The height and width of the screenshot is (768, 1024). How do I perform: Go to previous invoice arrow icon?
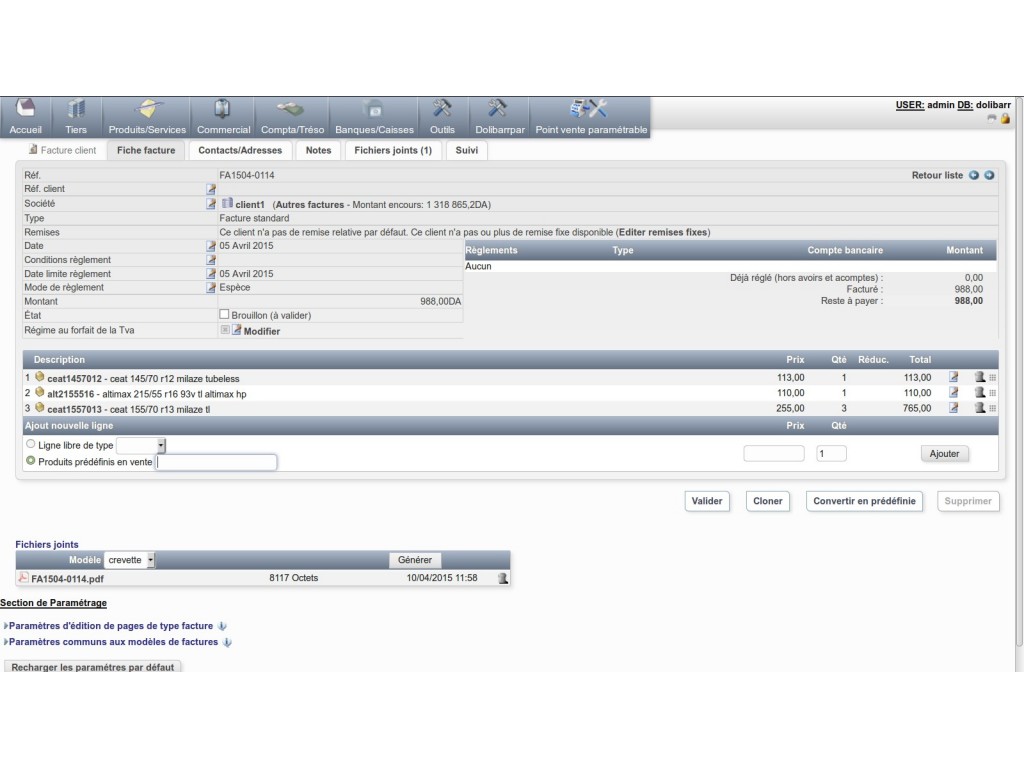(x=974, y=175)
